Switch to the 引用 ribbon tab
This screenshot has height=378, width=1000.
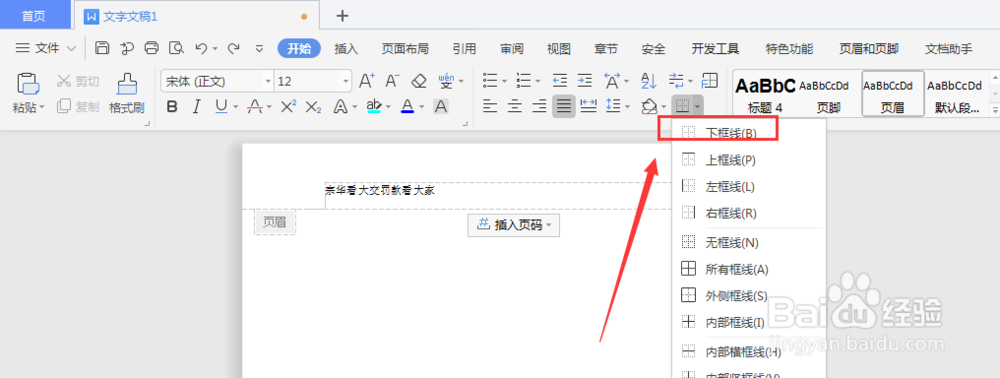point(464,48)
